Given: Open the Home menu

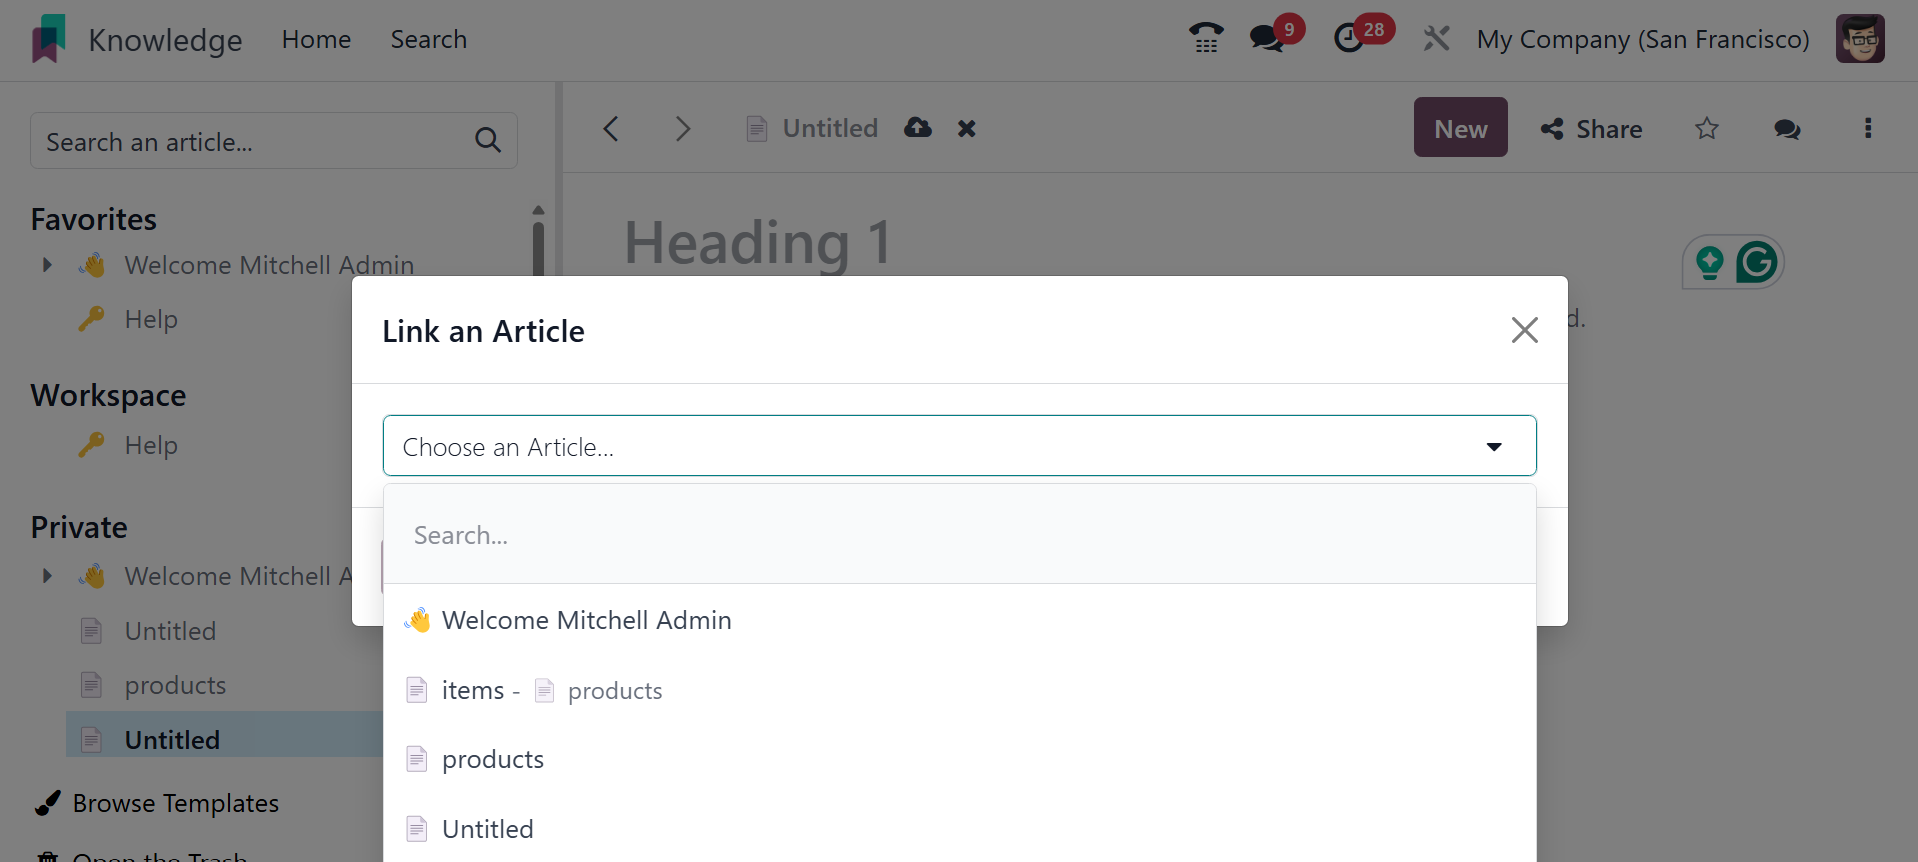Looking at the screenshot, I should point(316,39).
